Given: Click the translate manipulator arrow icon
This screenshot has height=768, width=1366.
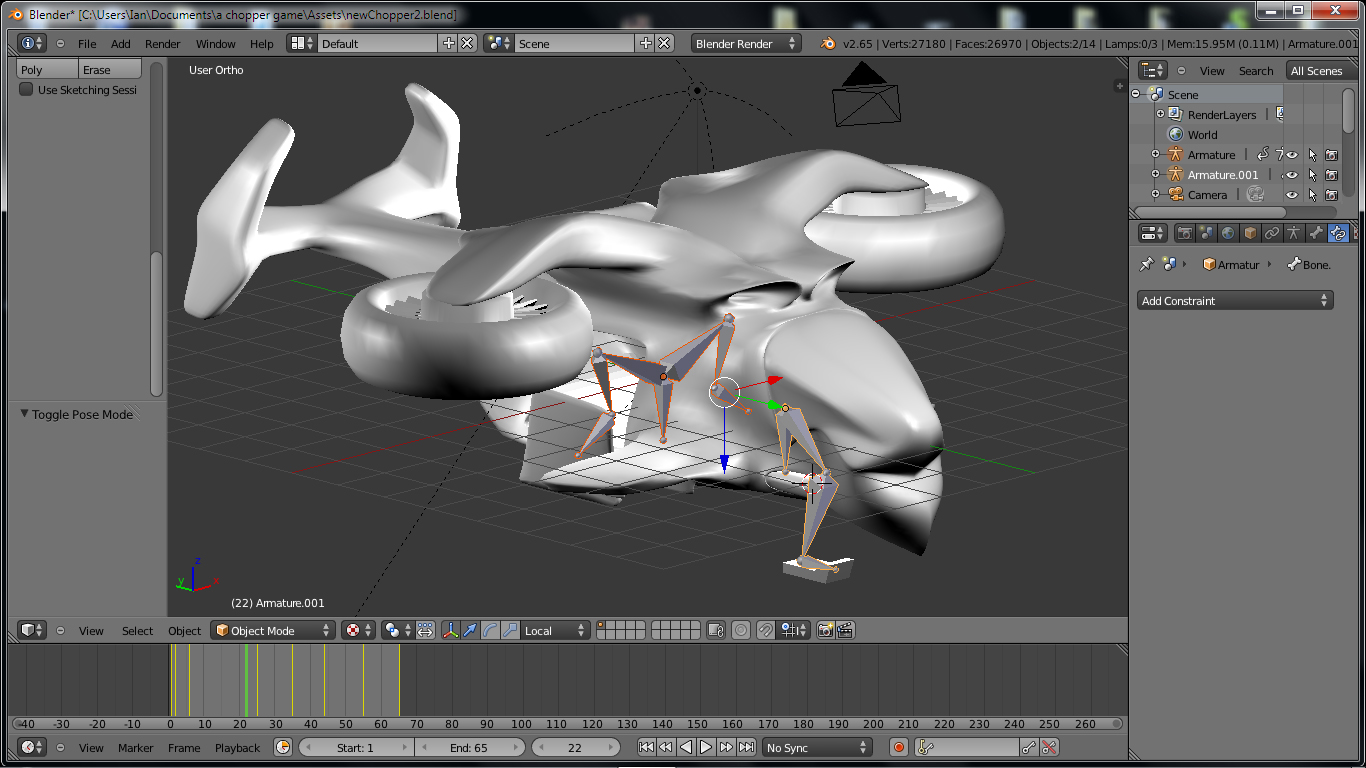Looking at the screenshot, I should 470,630.
